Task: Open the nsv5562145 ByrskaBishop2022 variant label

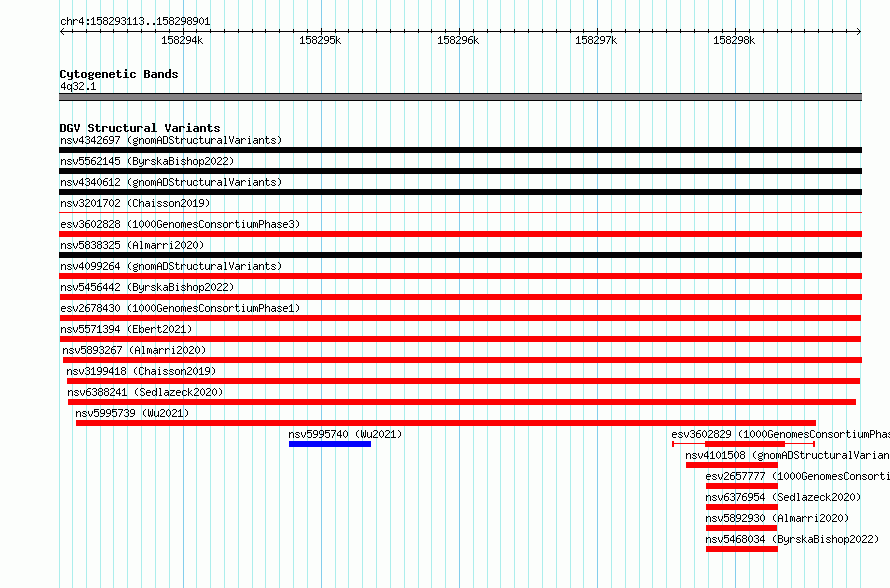Action: [147, 161]
